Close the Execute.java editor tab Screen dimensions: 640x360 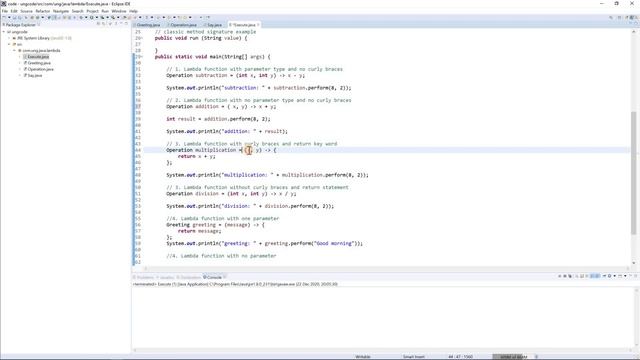point(258,25)
